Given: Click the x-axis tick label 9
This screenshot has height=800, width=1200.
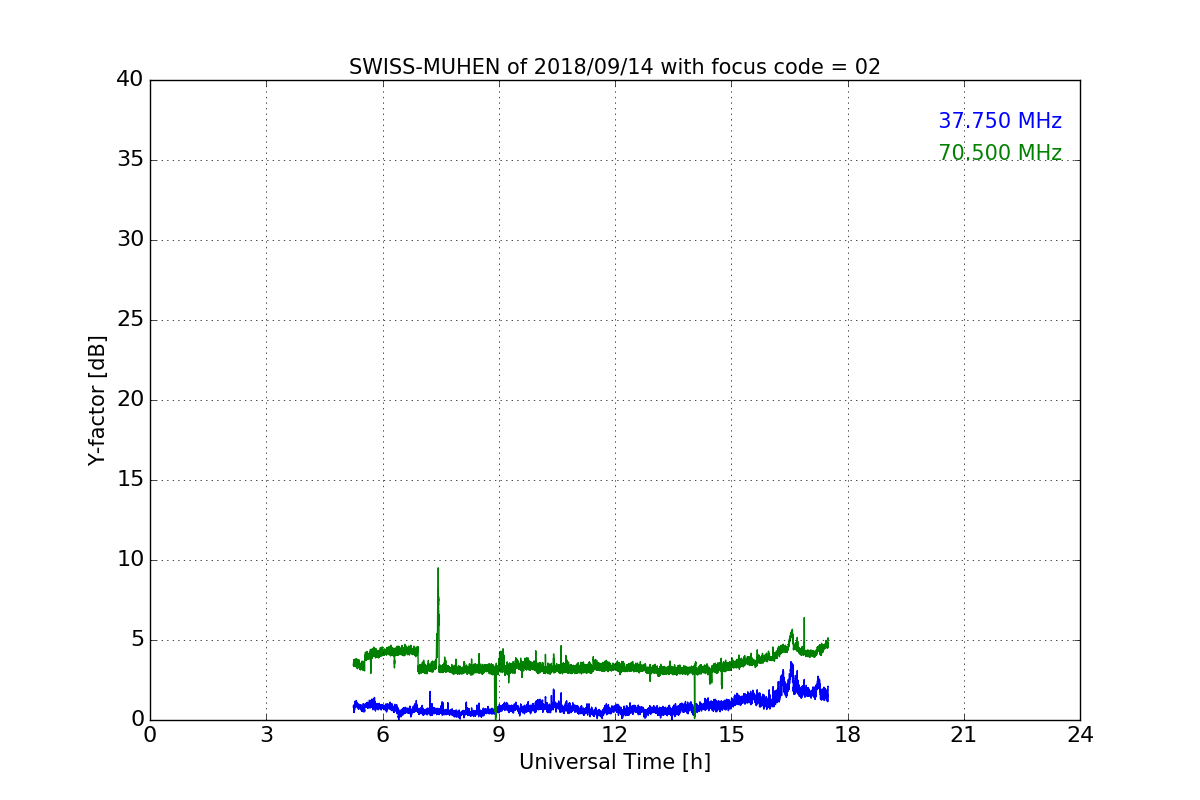Looking at the screenshot, I should (x=499, y=734).
